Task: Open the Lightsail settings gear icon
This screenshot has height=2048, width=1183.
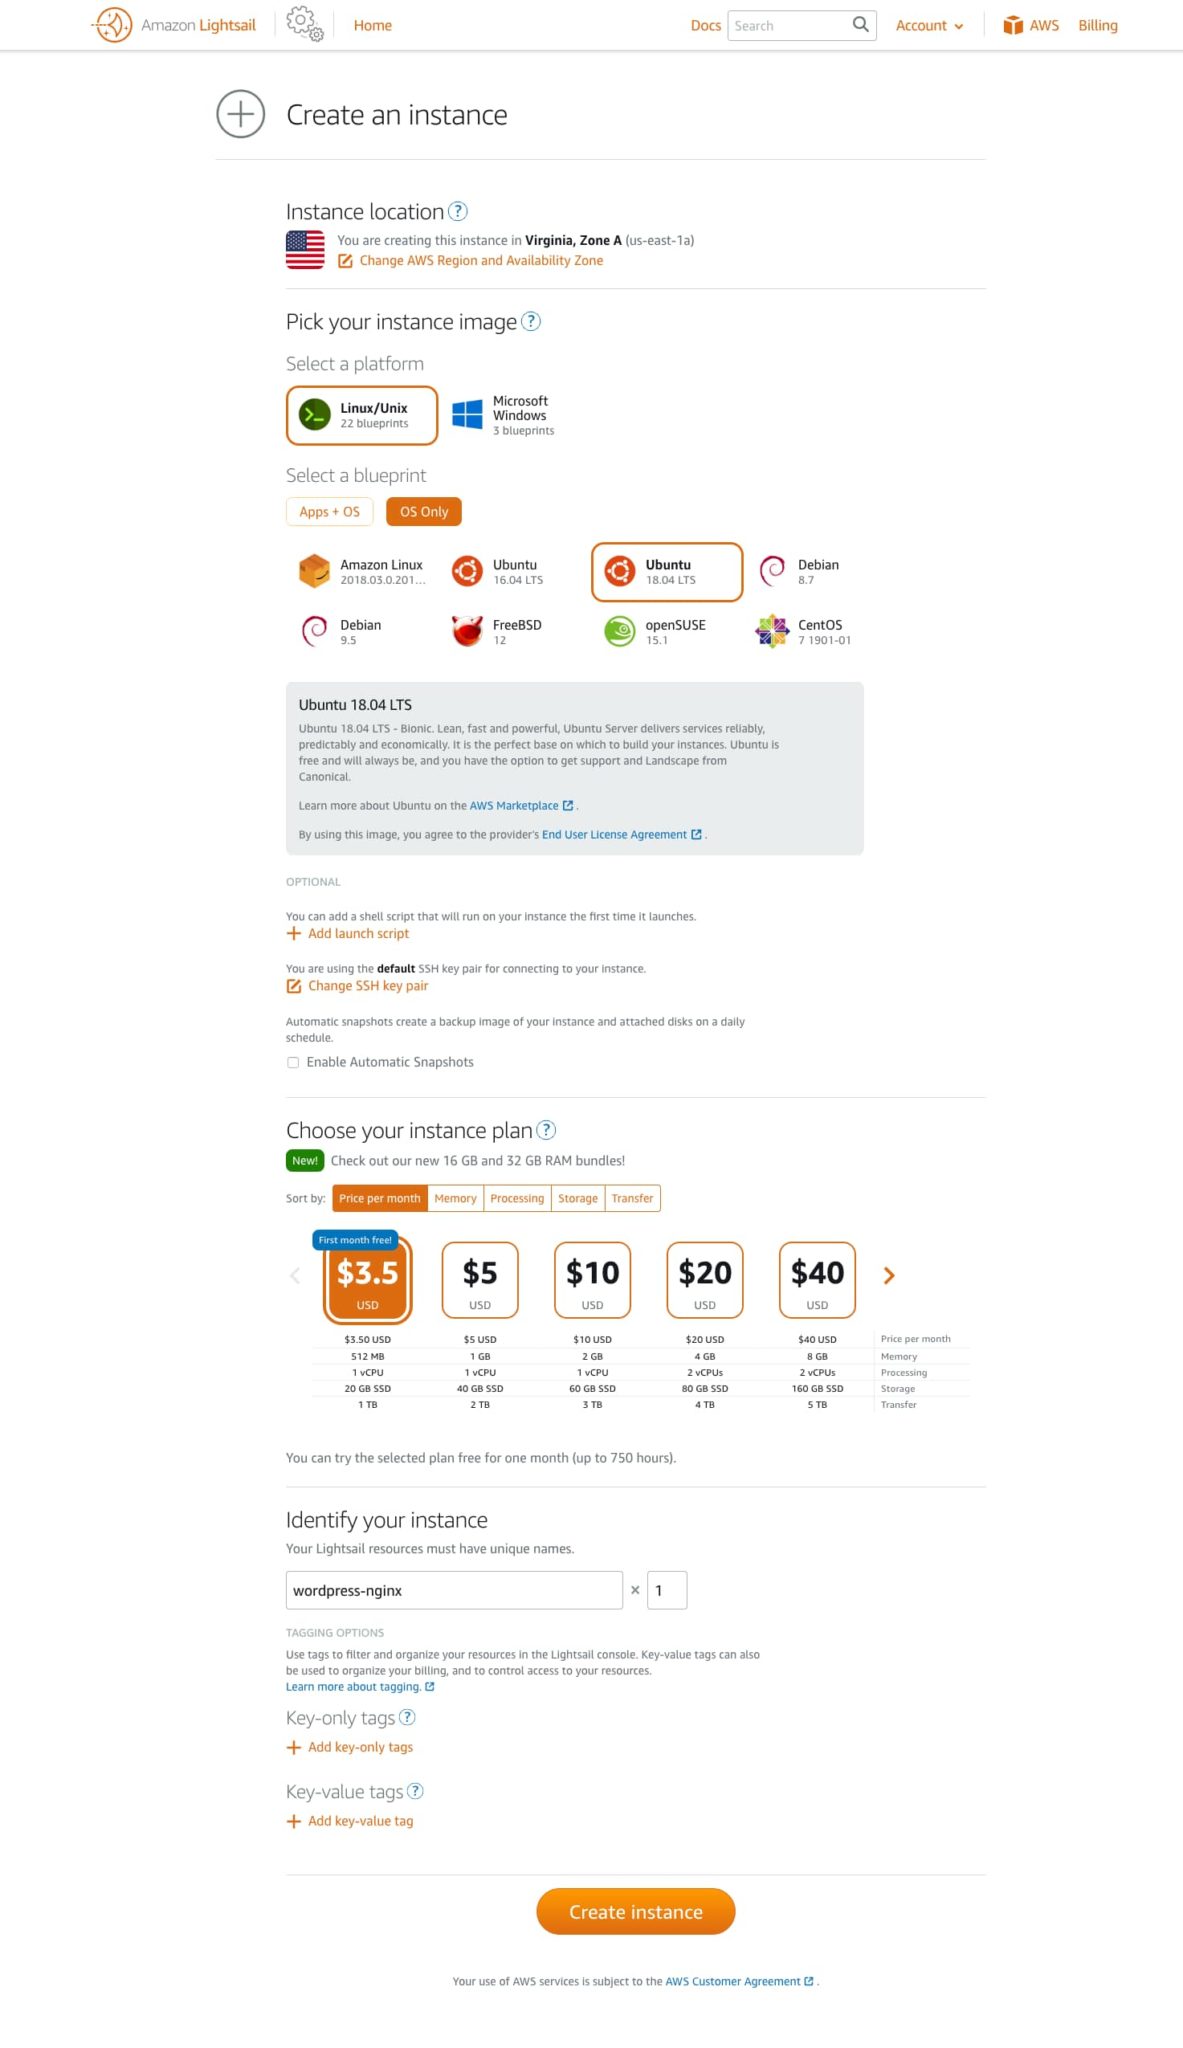Action: [300, 23]
